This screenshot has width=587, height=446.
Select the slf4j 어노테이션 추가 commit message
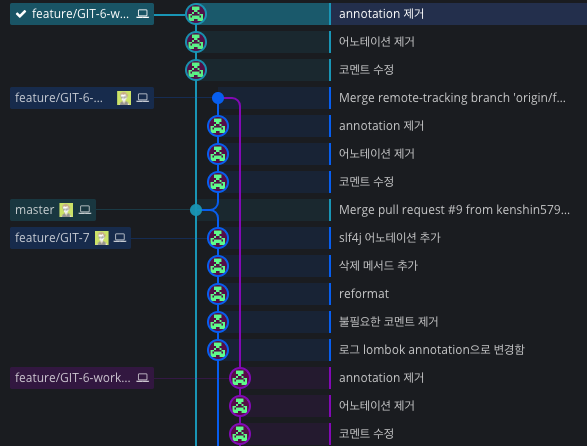(390, 237)
